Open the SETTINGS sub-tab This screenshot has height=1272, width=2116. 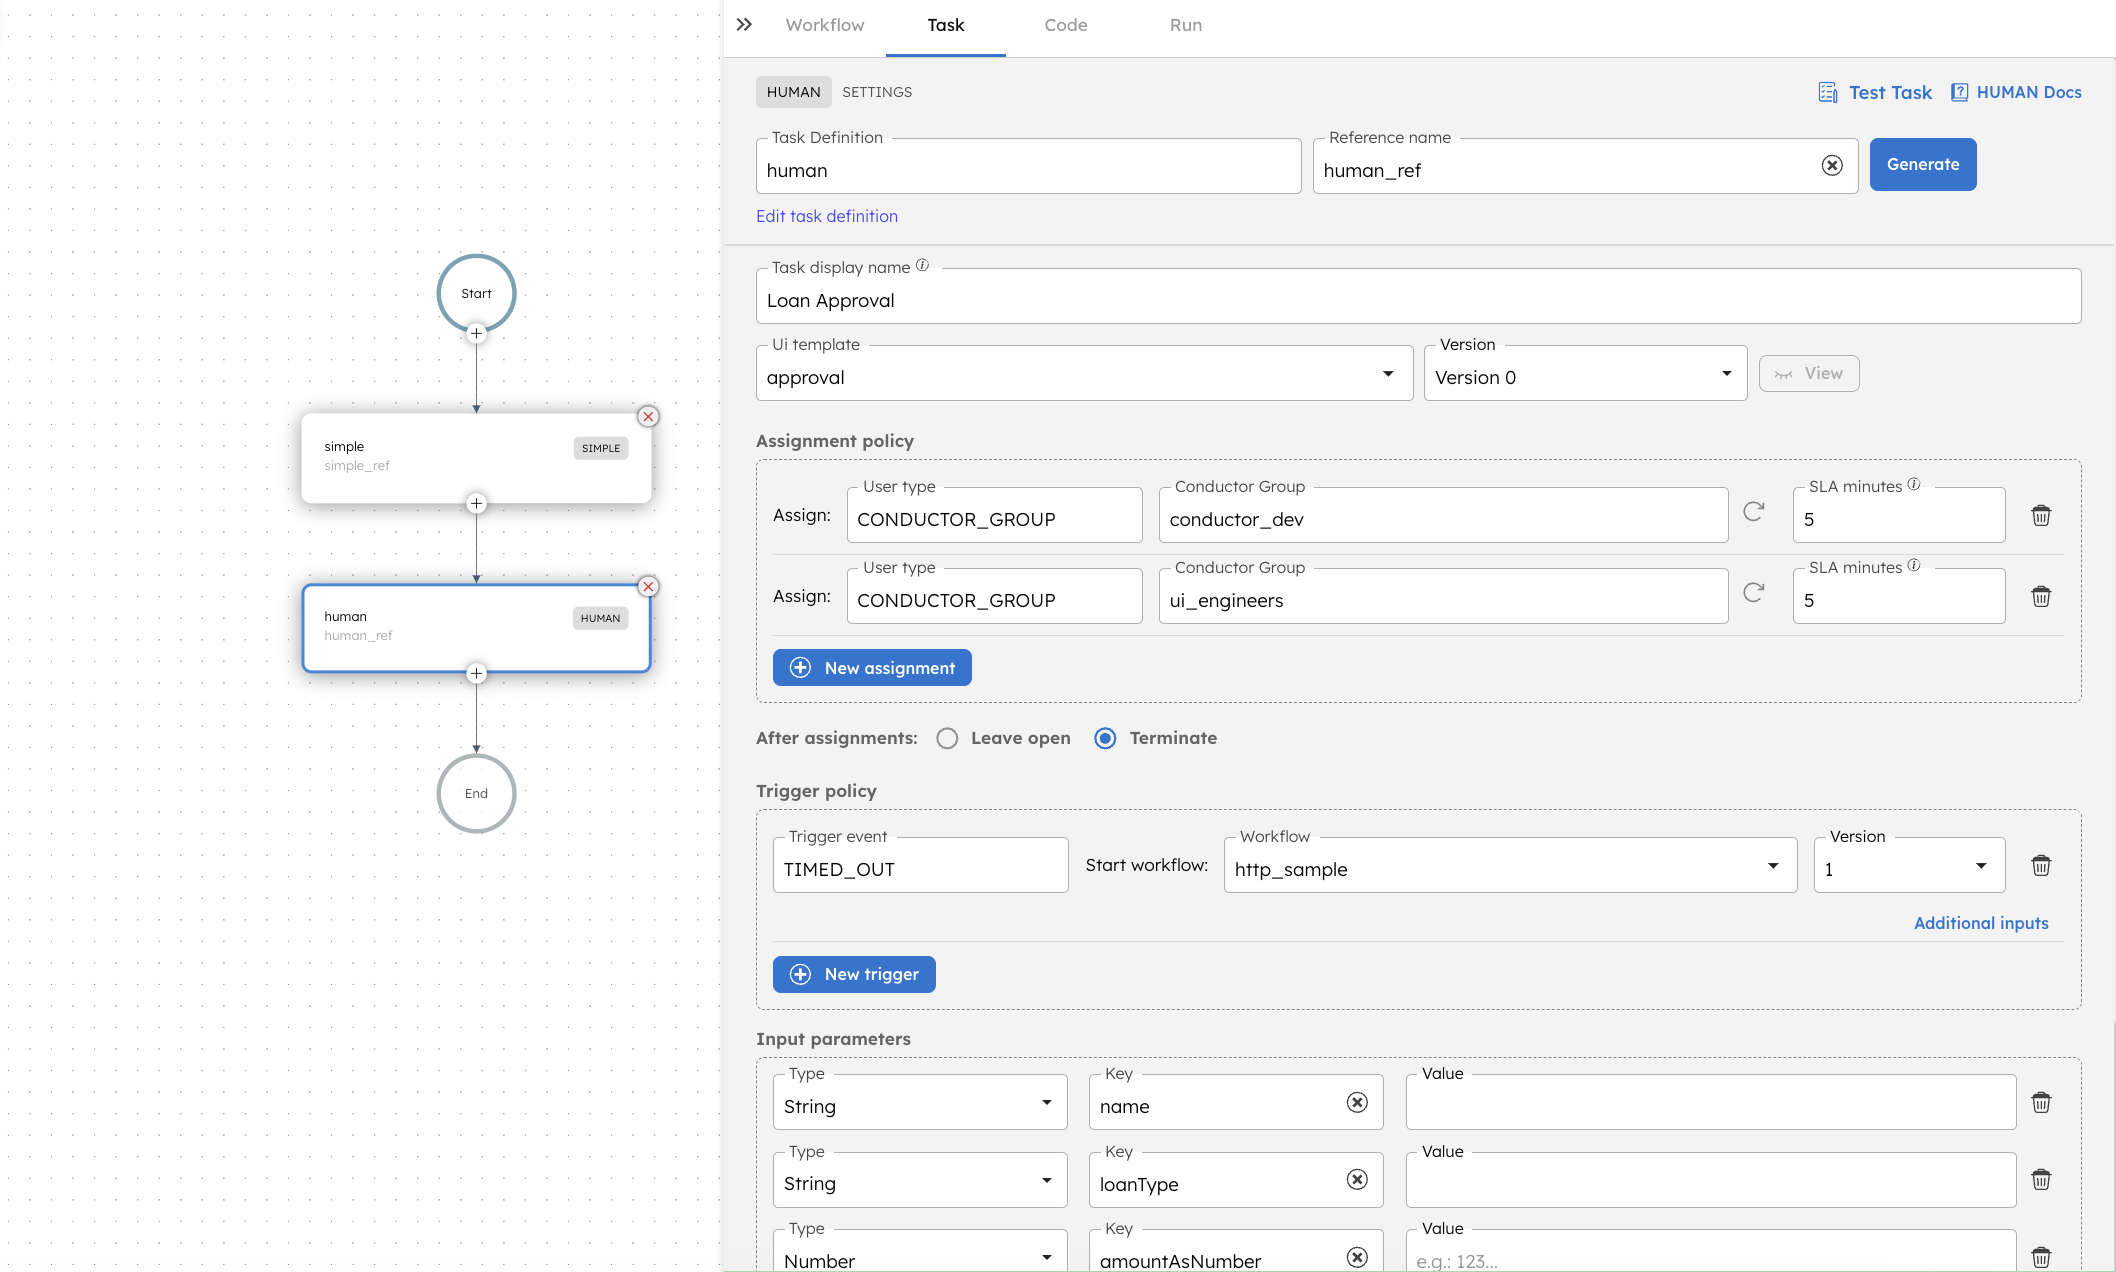(x=877, y=92)
